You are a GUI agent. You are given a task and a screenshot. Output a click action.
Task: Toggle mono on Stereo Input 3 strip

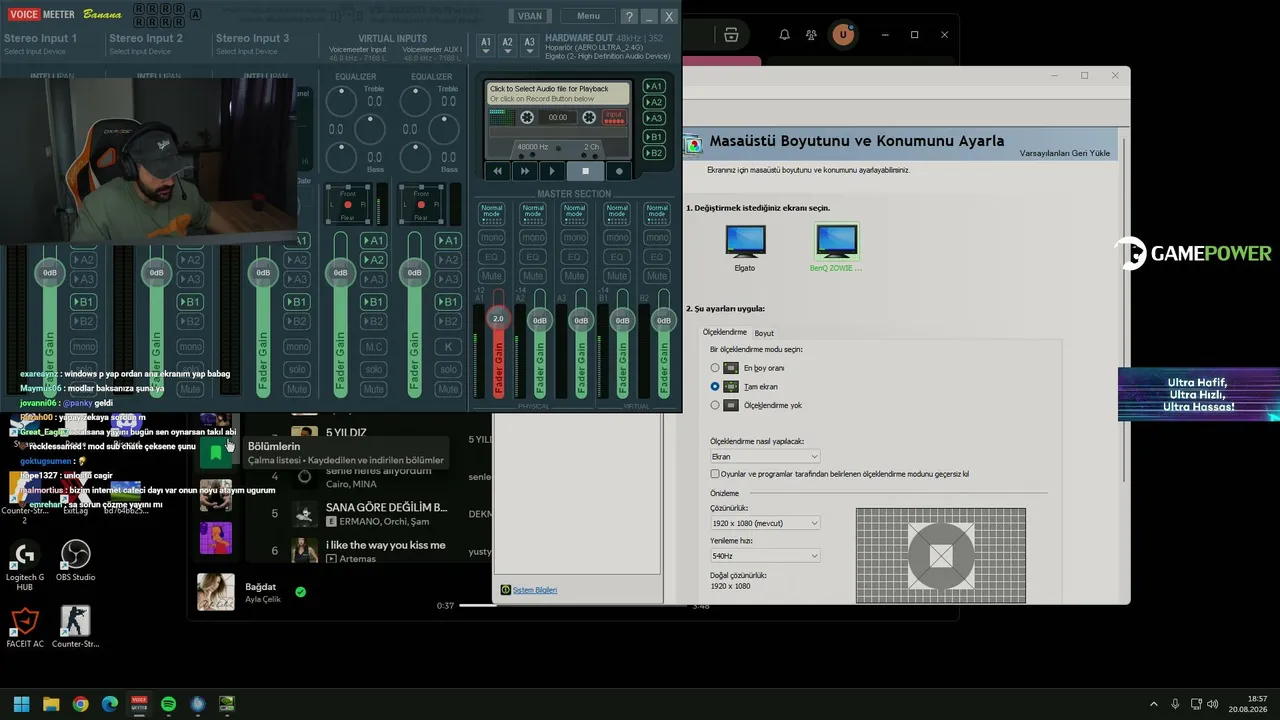click(x=297, y=347)
